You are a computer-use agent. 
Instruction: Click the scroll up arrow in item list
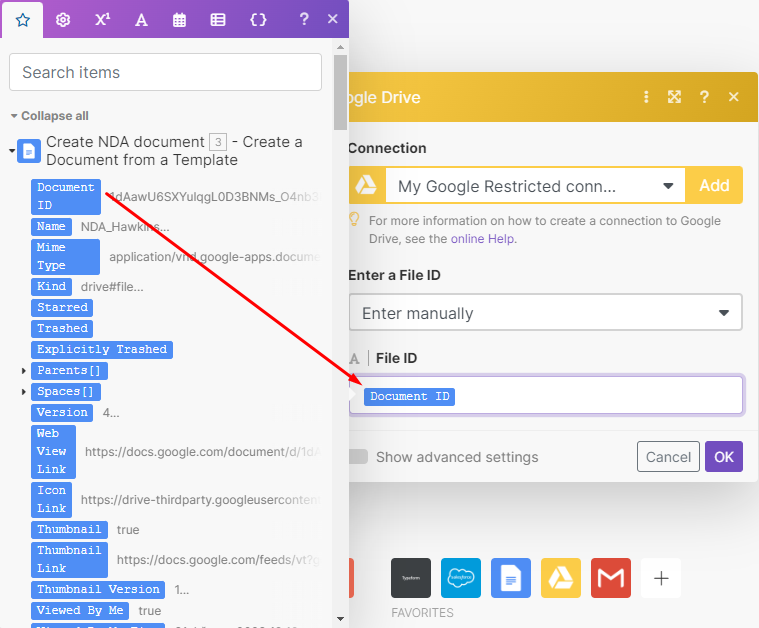point(340,47)
